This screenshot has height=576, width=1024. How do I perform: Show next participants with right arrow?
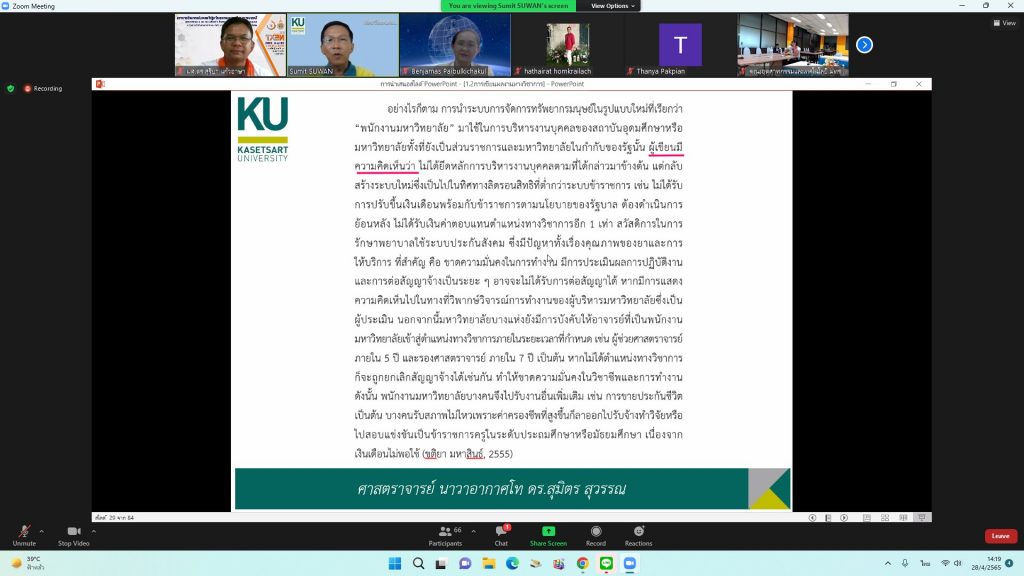coord(864,45)
